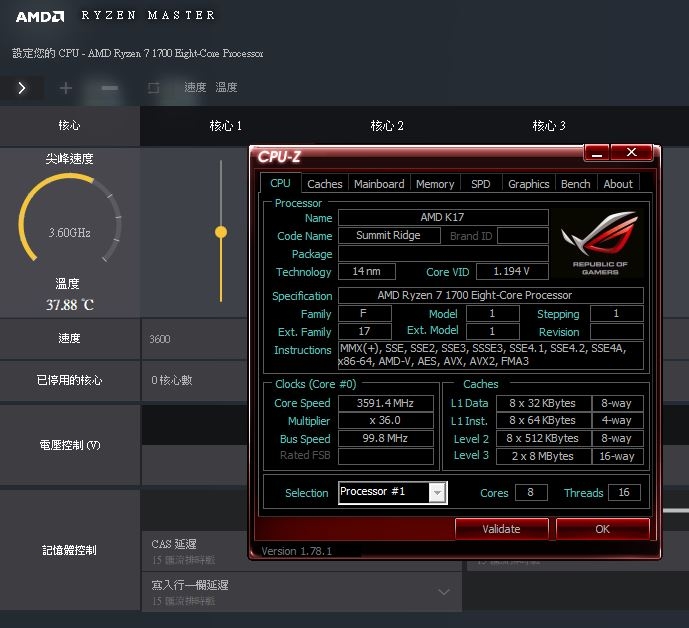Switch to the Caches tab in CPU-Z
689x628 pixels.
pos(325,184)
